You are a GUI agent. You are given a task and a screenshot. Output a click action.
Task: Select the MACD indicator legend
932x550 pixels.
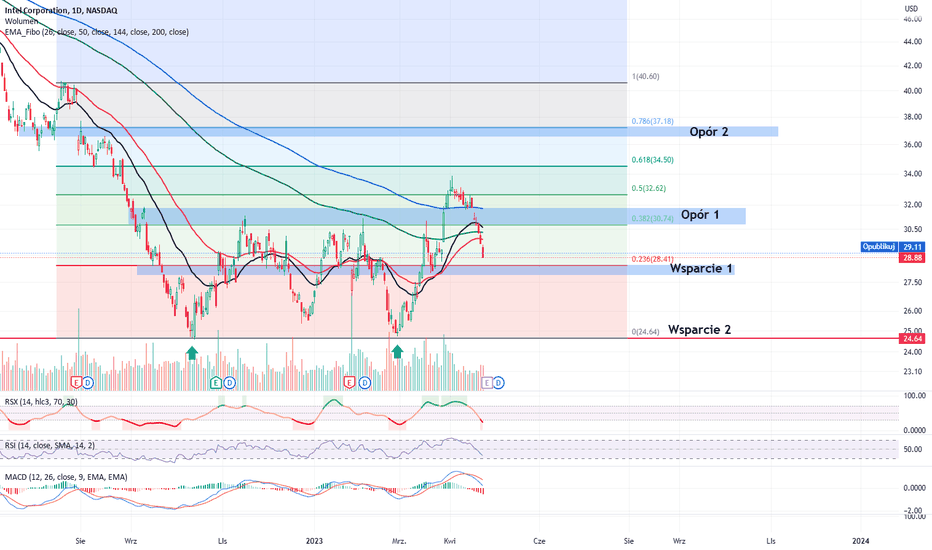tap(66, 477)
